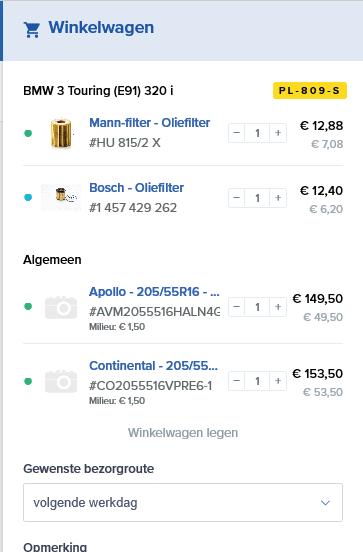Increase quantity of Apollo 205/55R16 tire

tap(278, 307)
